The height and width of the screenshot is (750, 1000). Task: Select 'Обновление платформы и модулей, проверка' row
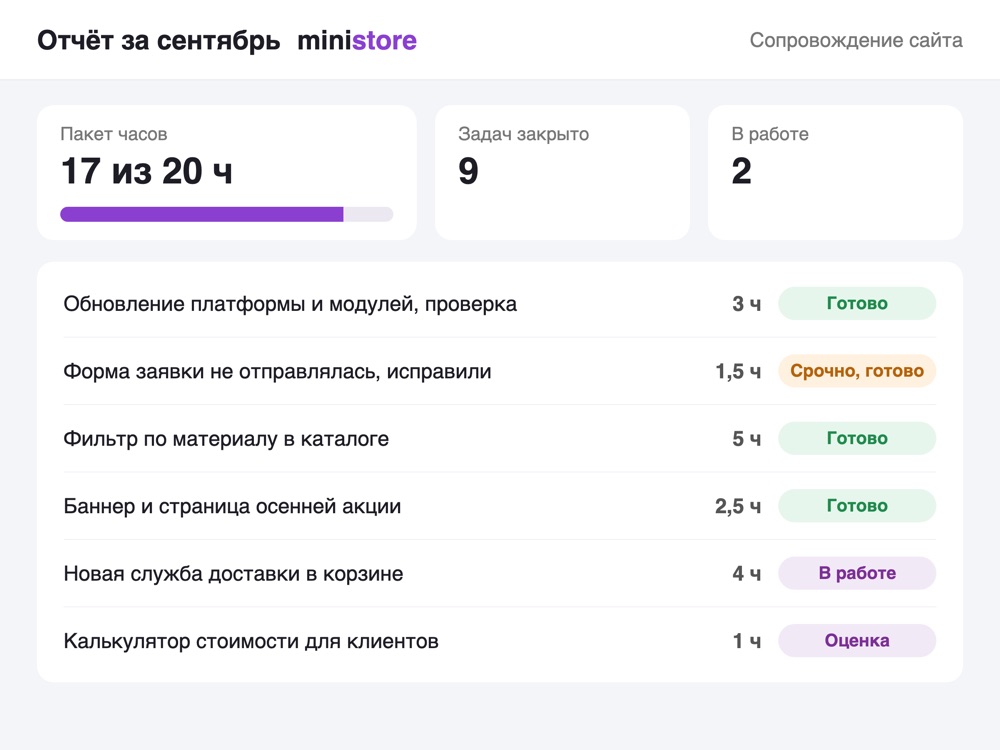coord(499,304)
